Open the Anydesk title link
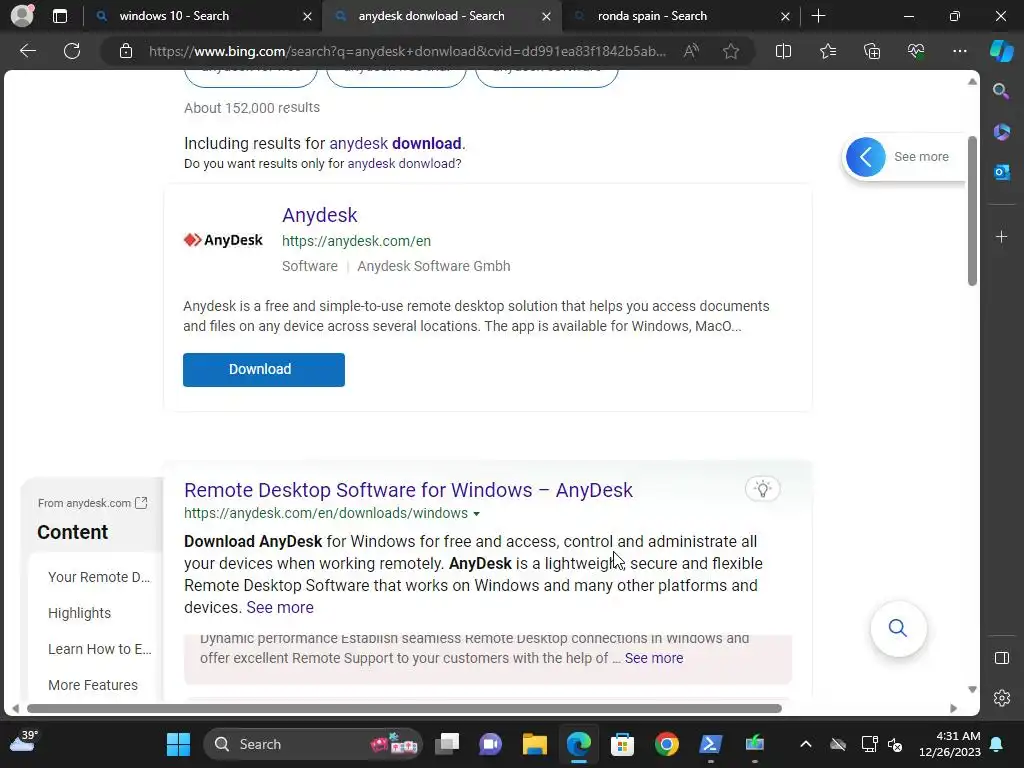 pos(319,215)
